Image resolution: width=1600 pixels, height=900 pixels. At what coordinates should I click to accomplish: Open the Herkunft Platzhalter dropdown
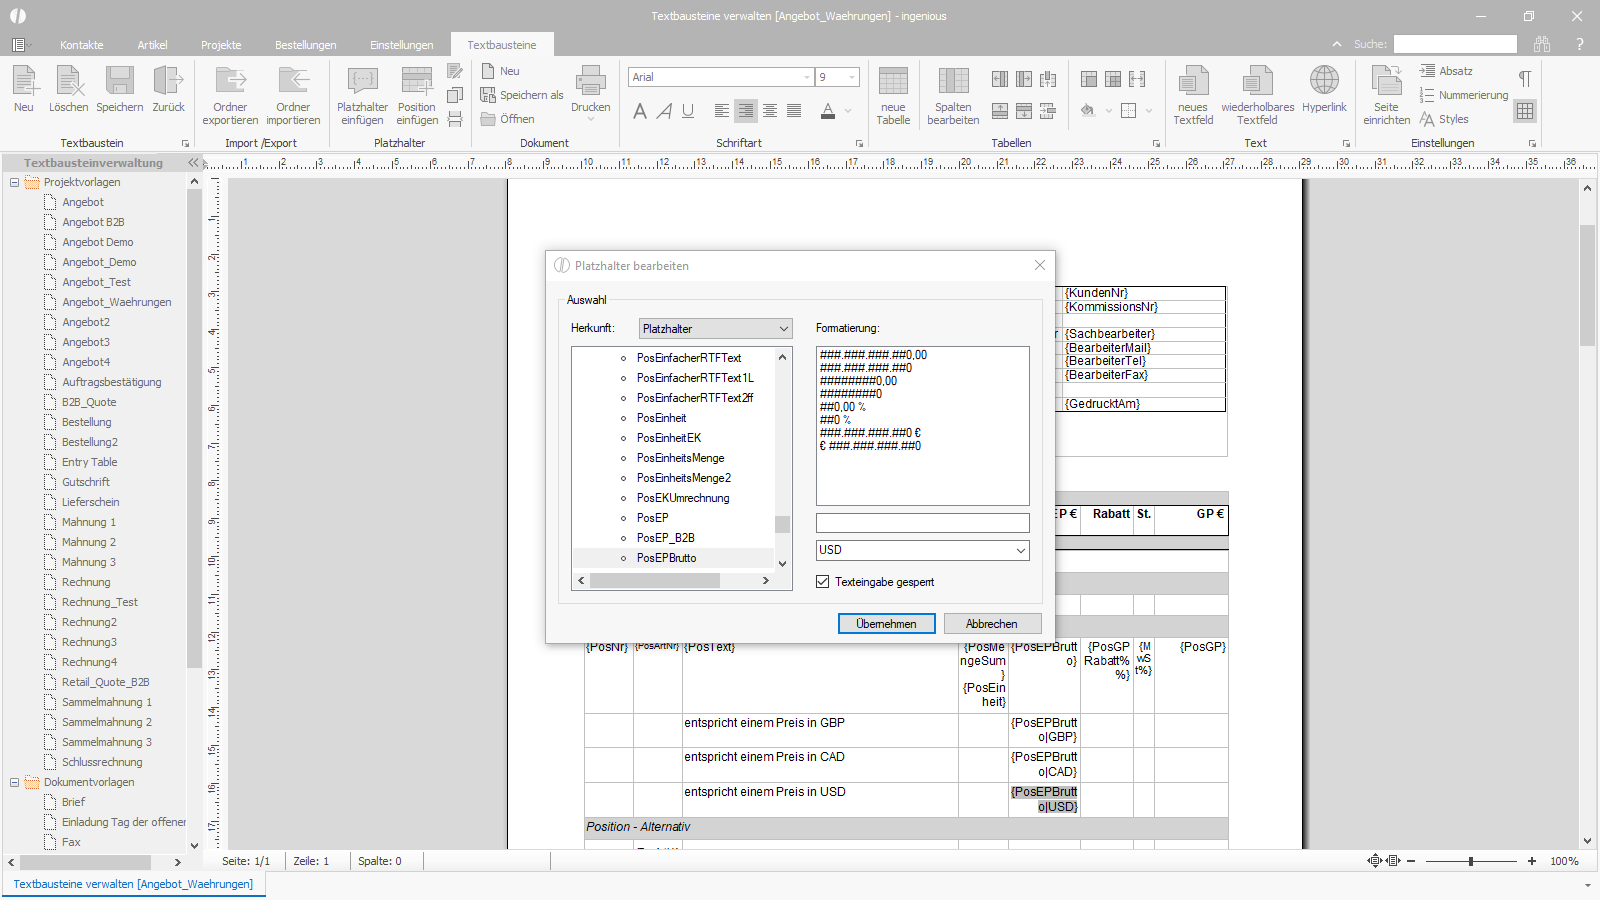click(x=715, y=329)
